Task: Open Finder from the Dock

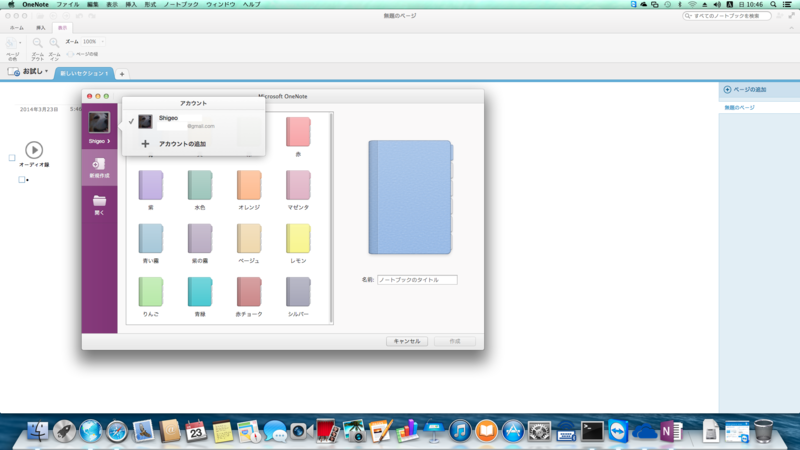Action: click(38, 431)
